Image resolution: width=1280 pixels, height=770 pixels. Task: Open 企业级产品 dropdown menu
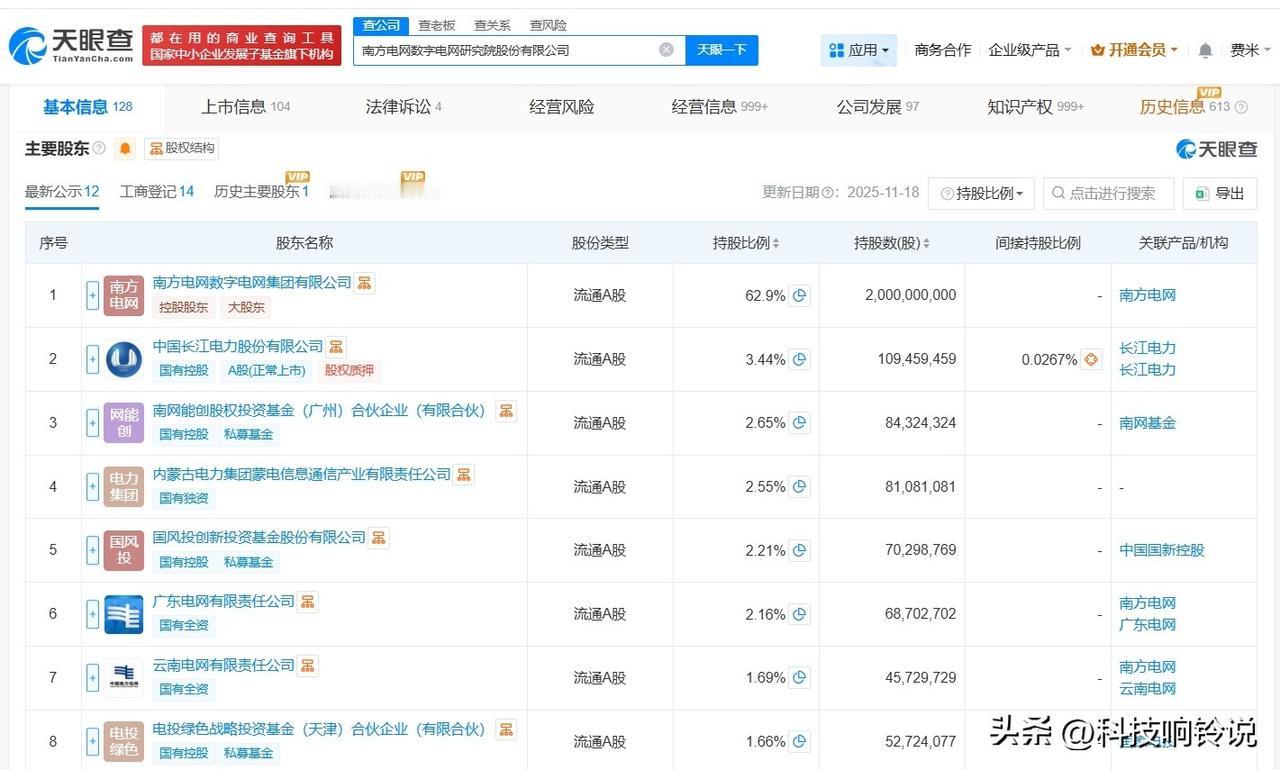(x=1030, y=50)
